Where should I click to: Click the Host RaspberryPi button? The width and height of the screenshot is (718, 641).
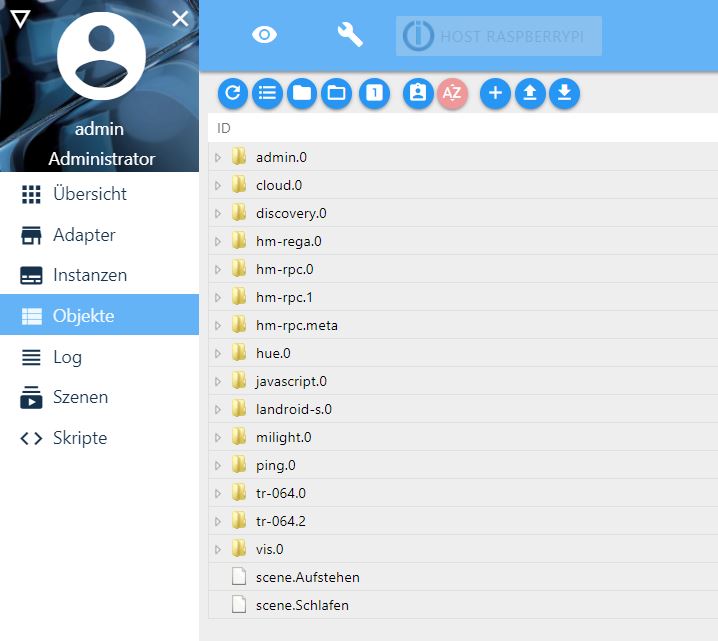[499, 36]
